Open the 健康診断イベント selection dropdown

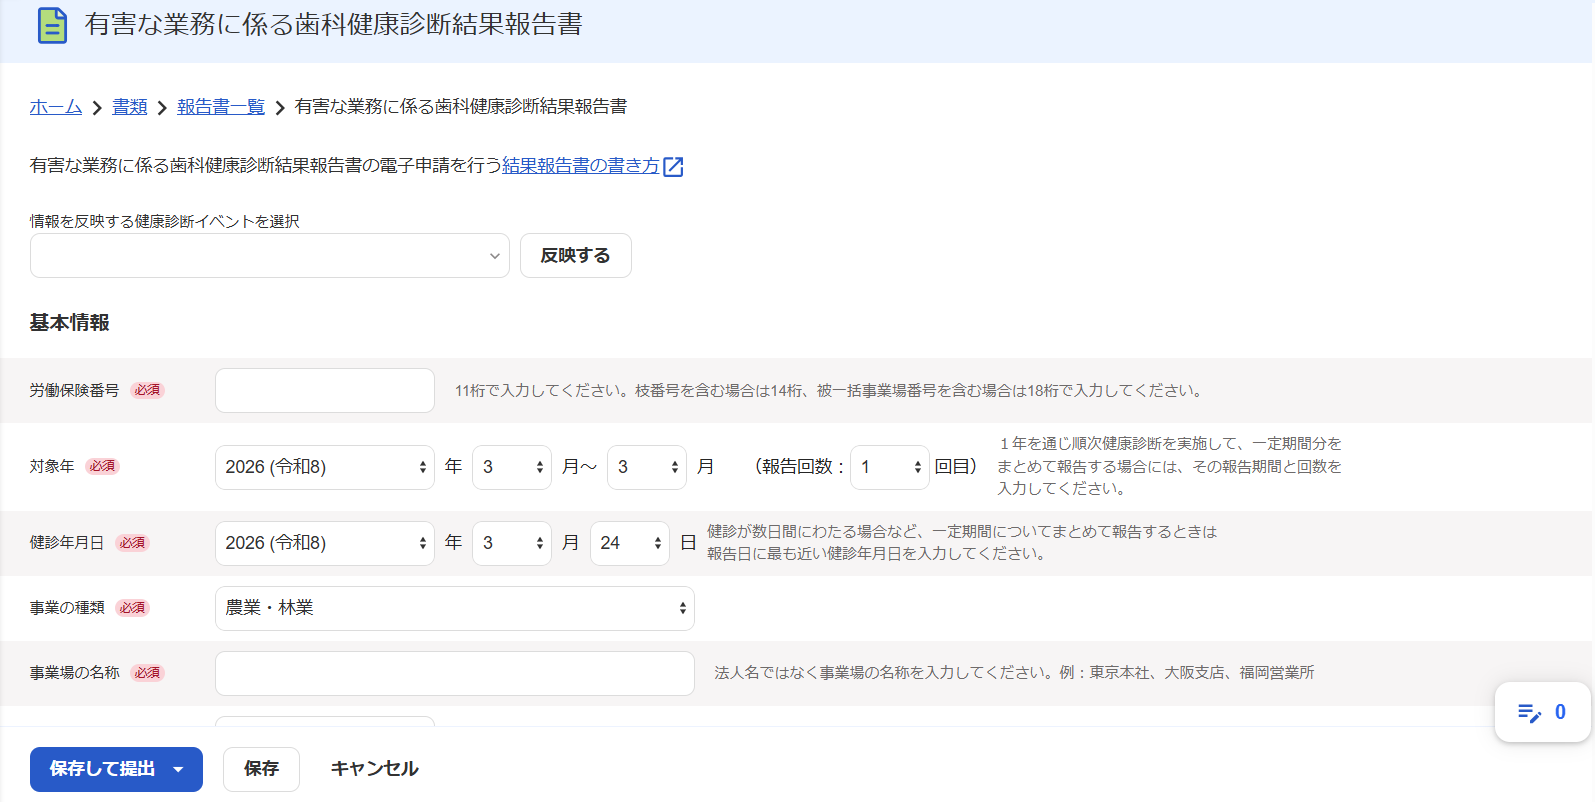click(270, 256)
